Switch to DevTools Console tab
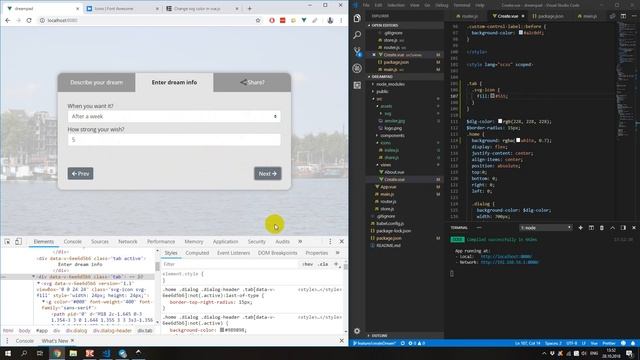This screenshot has width=640, height=360. (73, 242)
